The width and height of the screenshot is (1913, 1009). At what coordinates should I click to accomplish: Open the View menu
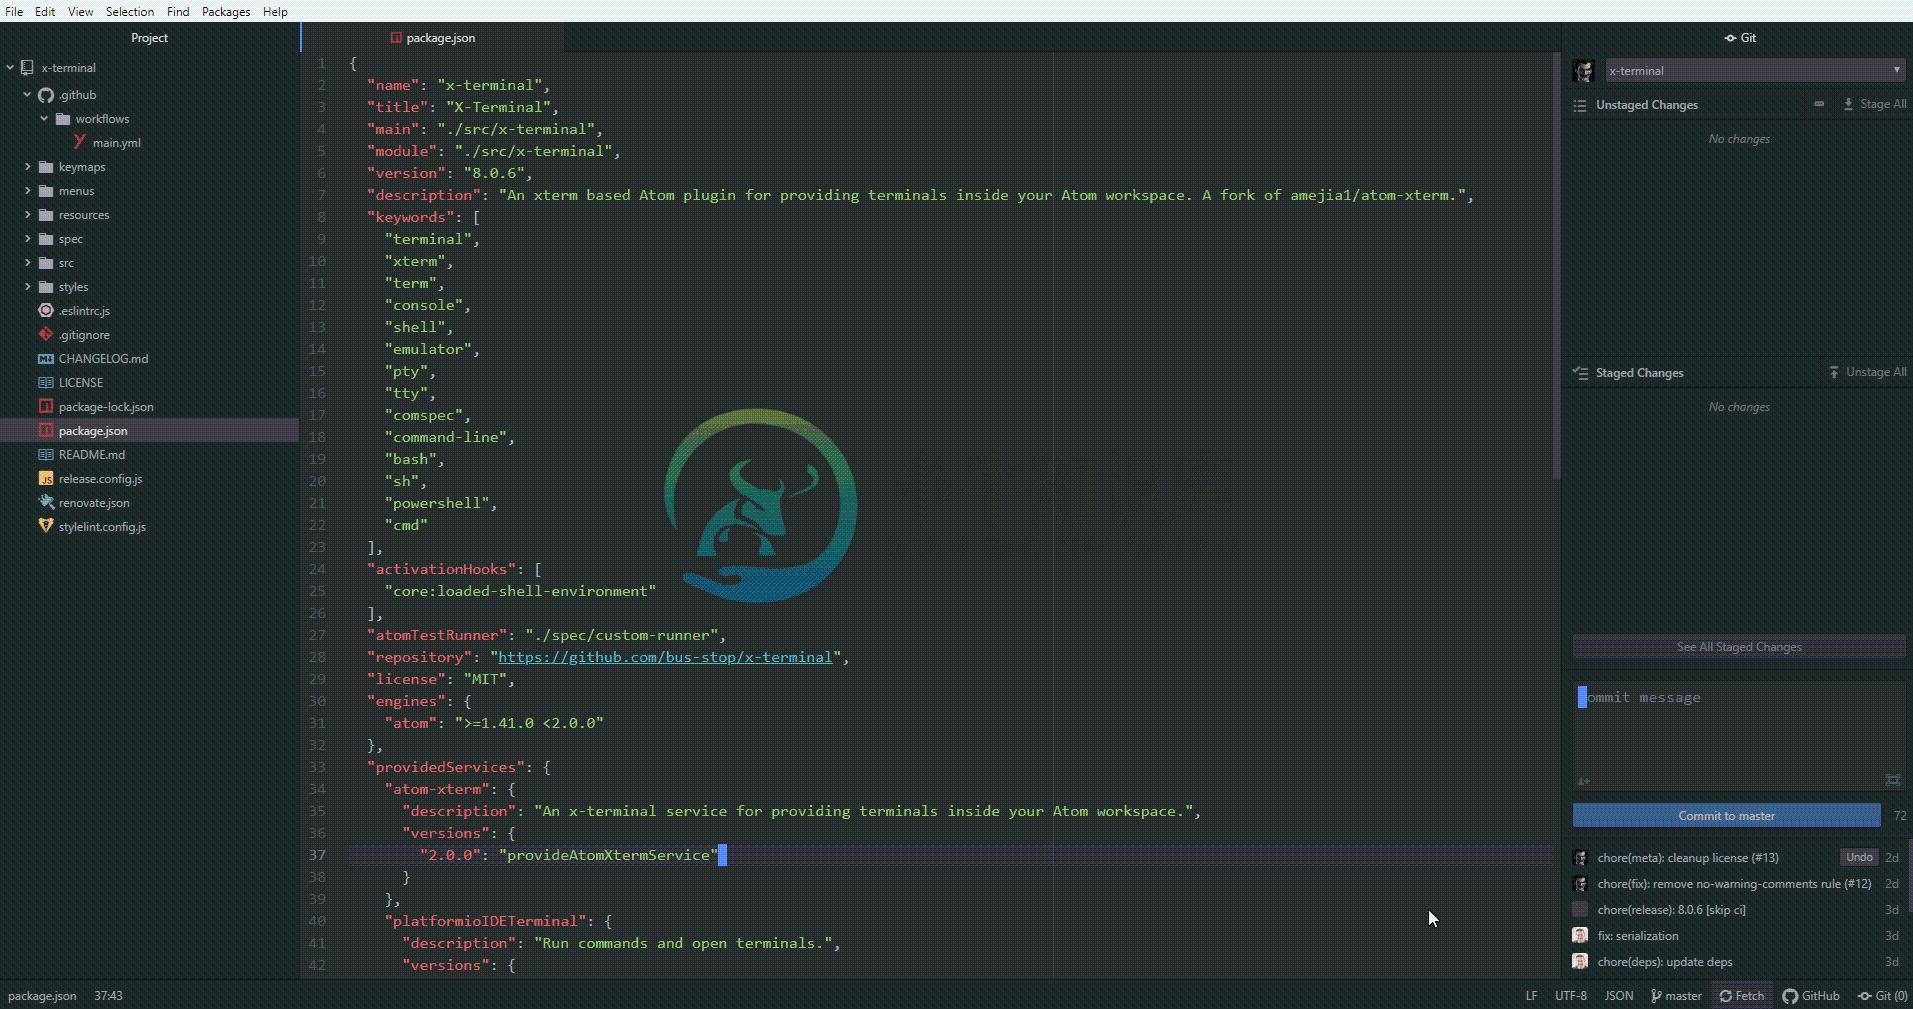coord(80,12)
